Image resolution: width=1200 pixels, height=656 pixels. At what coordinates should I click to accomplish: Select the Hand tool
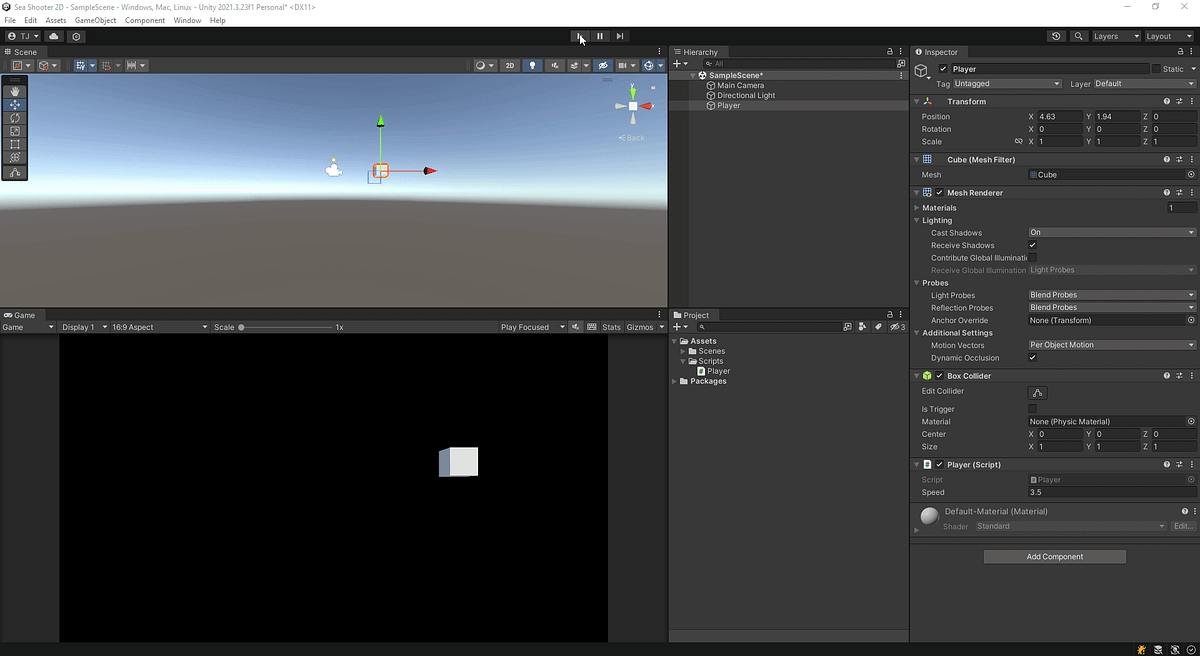(x=14, y=91)
